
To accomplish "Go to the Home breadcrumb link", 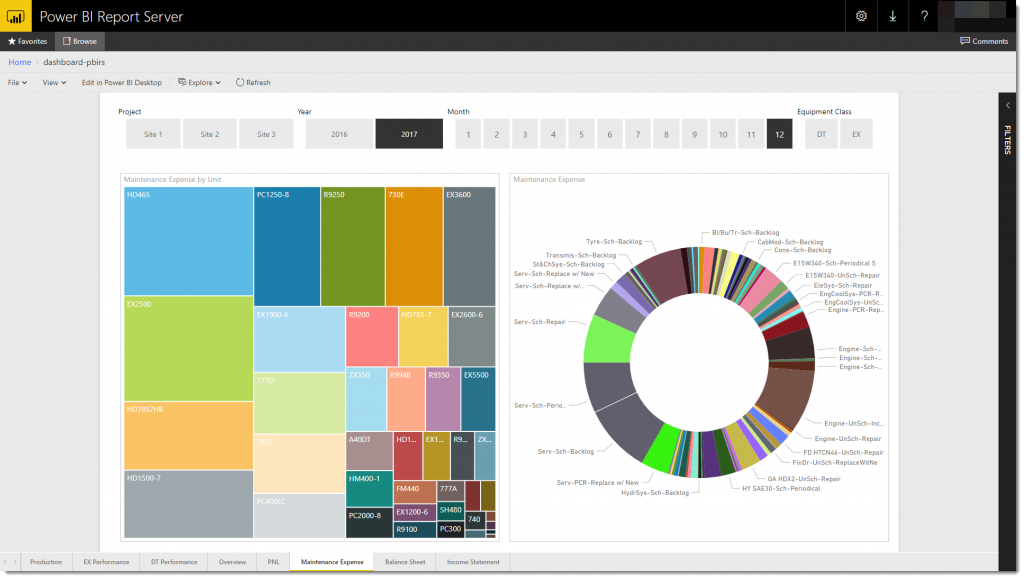I will click(19, 62).
